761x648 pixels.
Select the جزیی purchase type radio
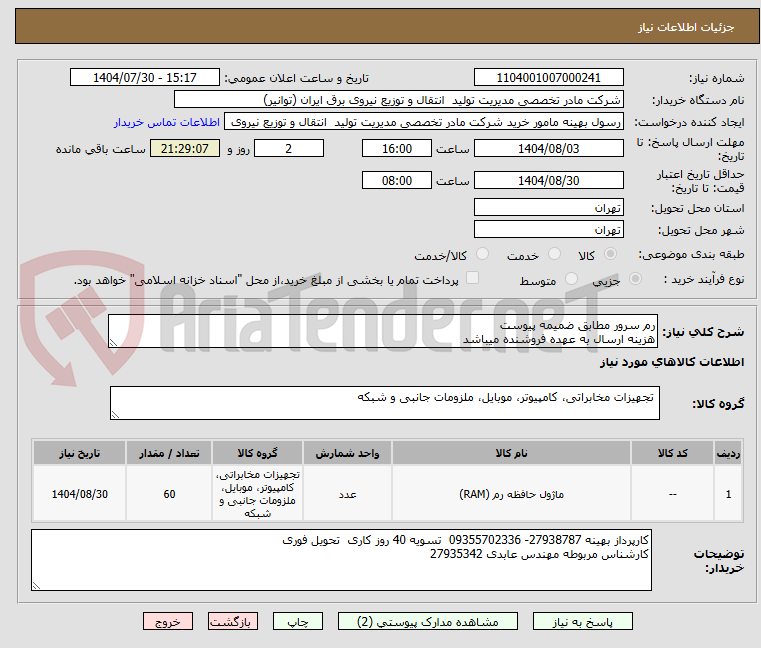pyautogui.click(x=635, y=279)
